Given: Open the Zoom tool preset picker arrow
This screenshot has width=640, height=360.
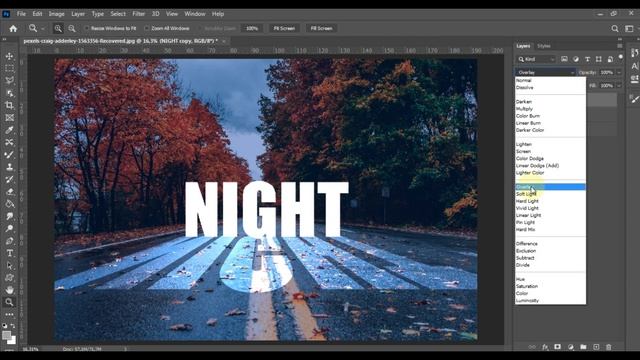Looking at the screenshot, I should pos(42,29).
